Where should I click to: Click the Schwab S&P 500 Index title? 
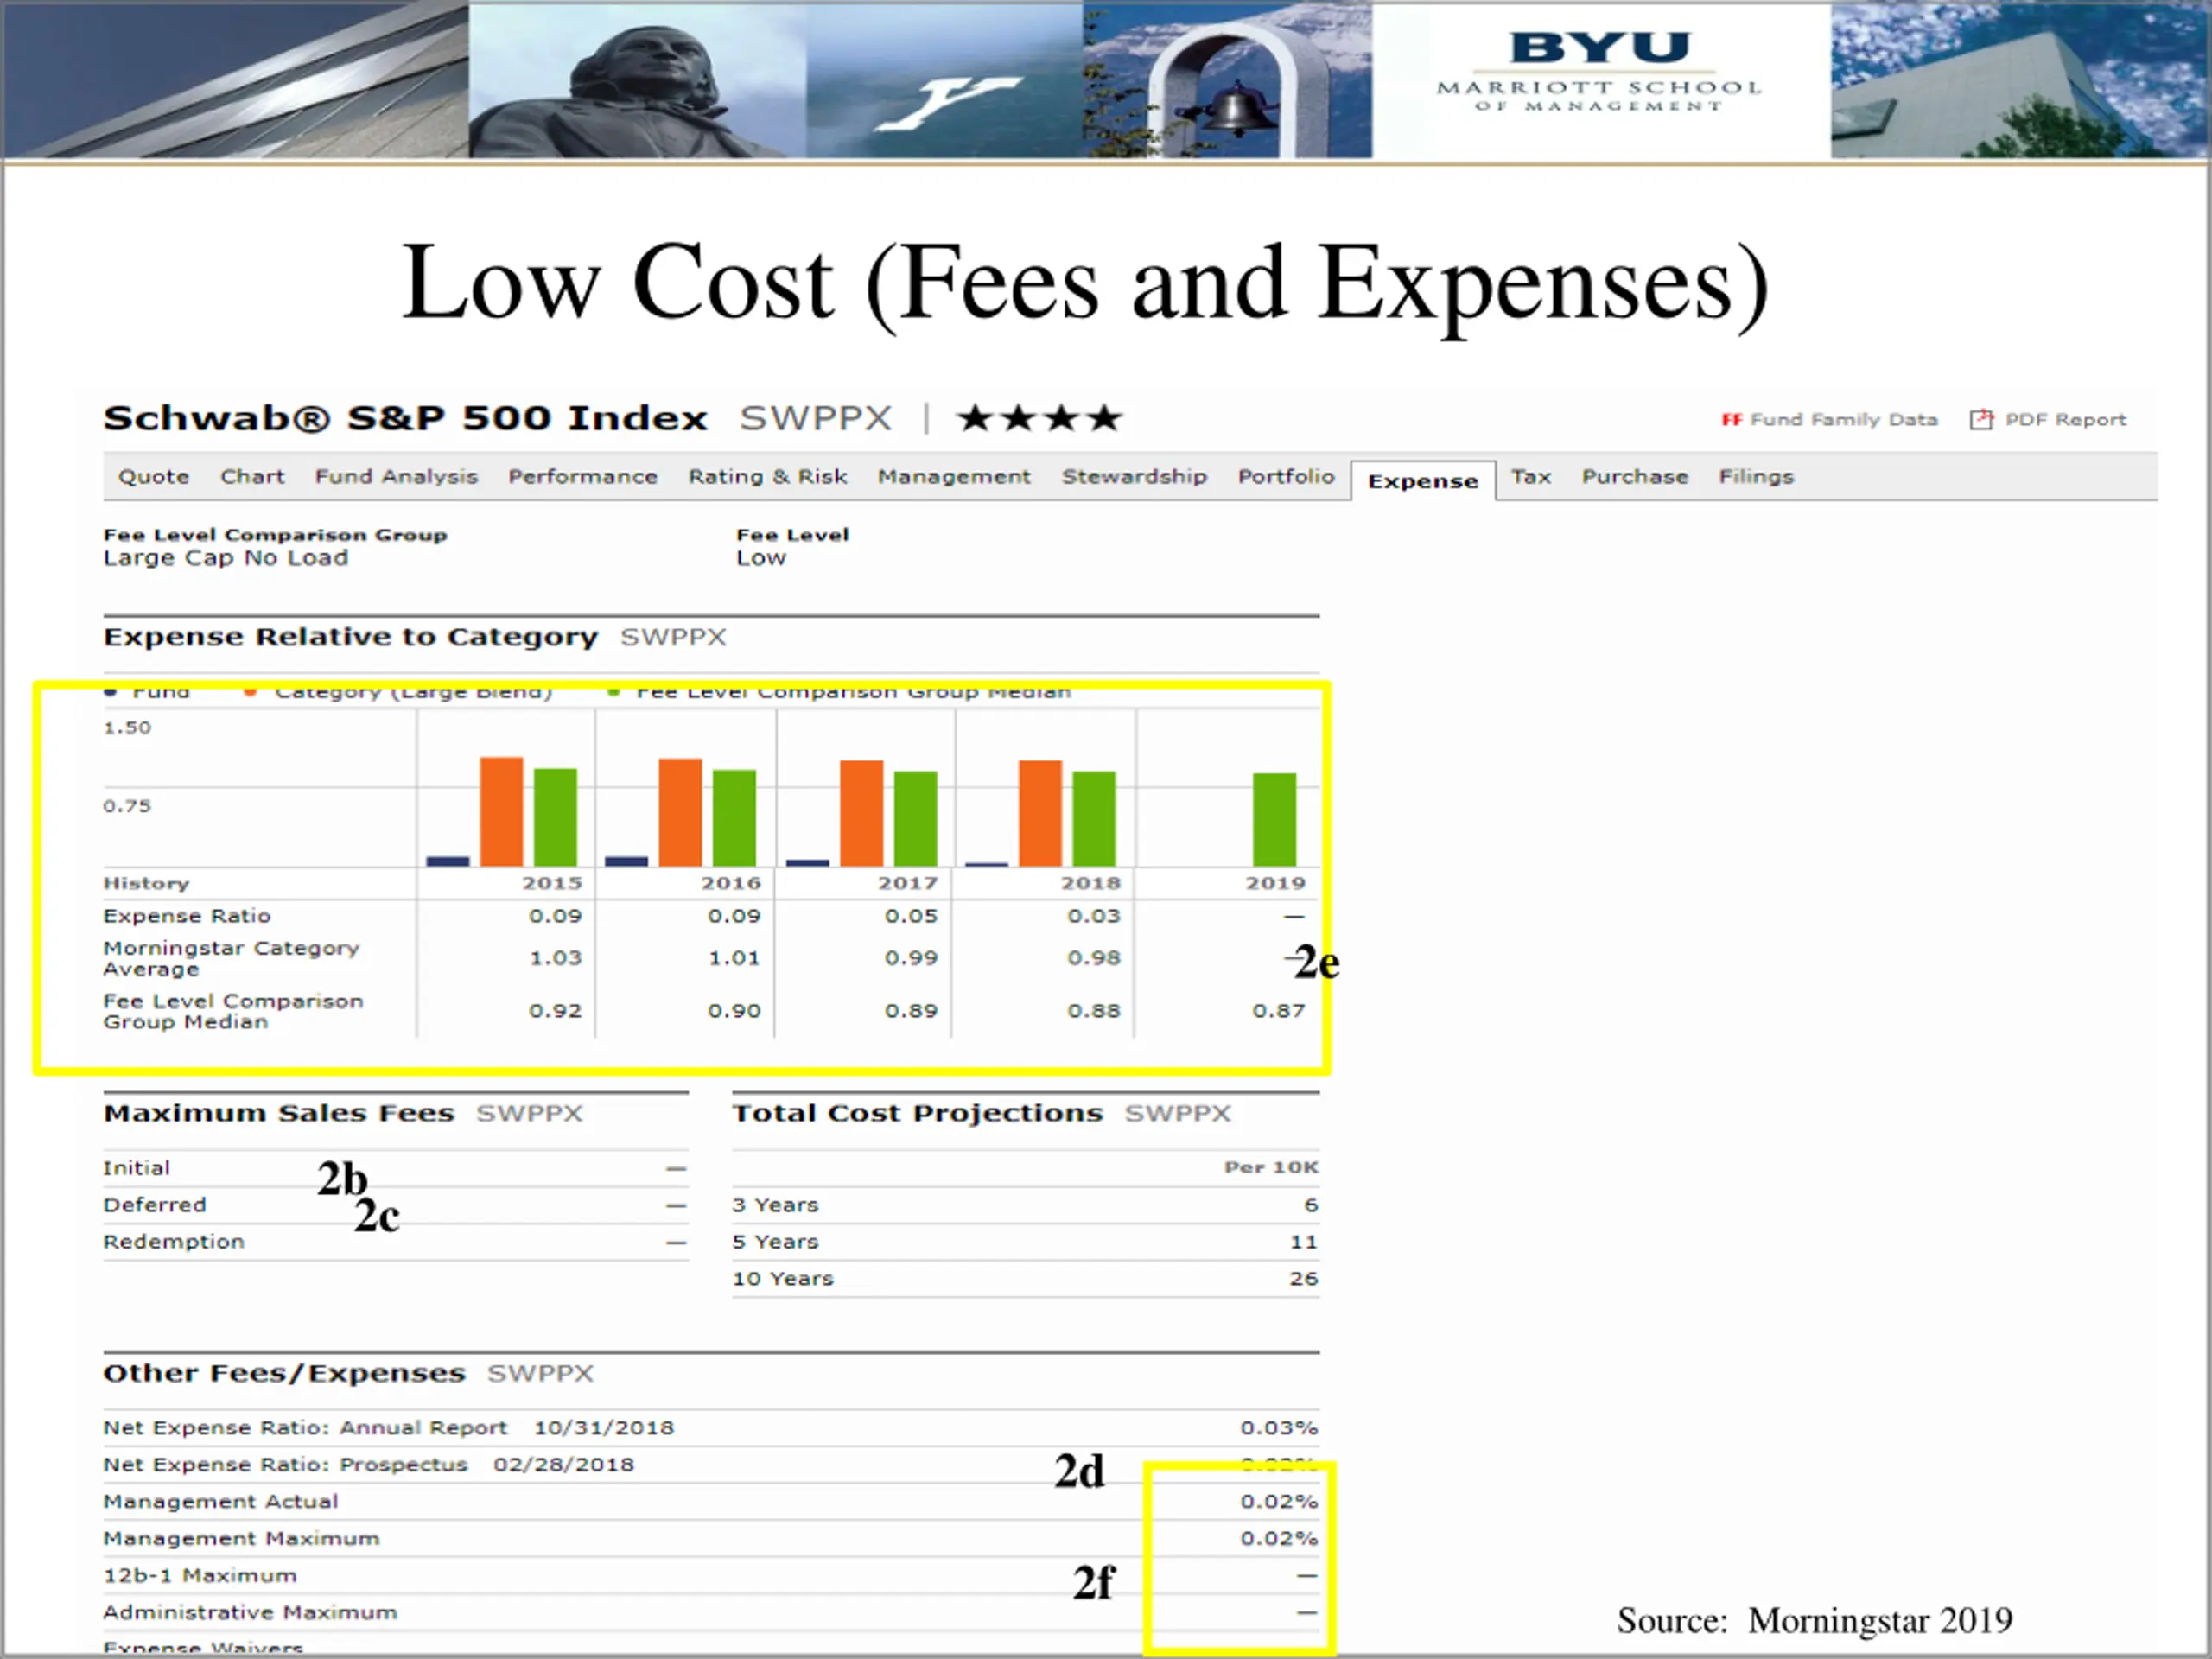406,418
